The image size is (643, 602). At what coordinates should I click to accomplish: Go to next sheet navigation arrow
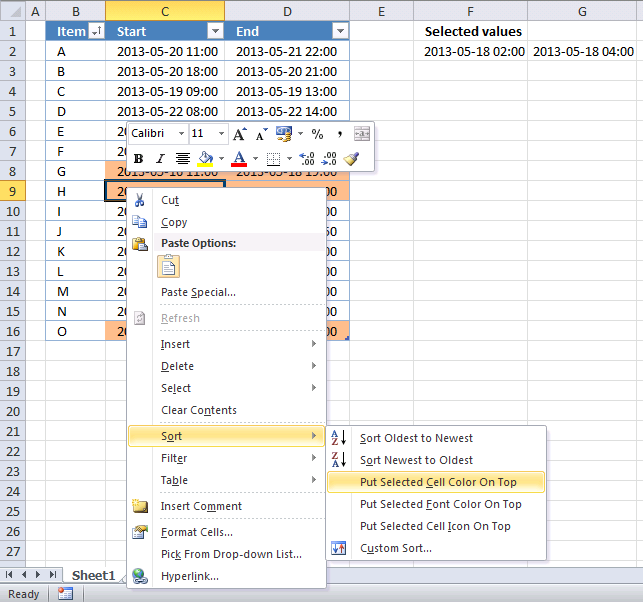(38, 575)
